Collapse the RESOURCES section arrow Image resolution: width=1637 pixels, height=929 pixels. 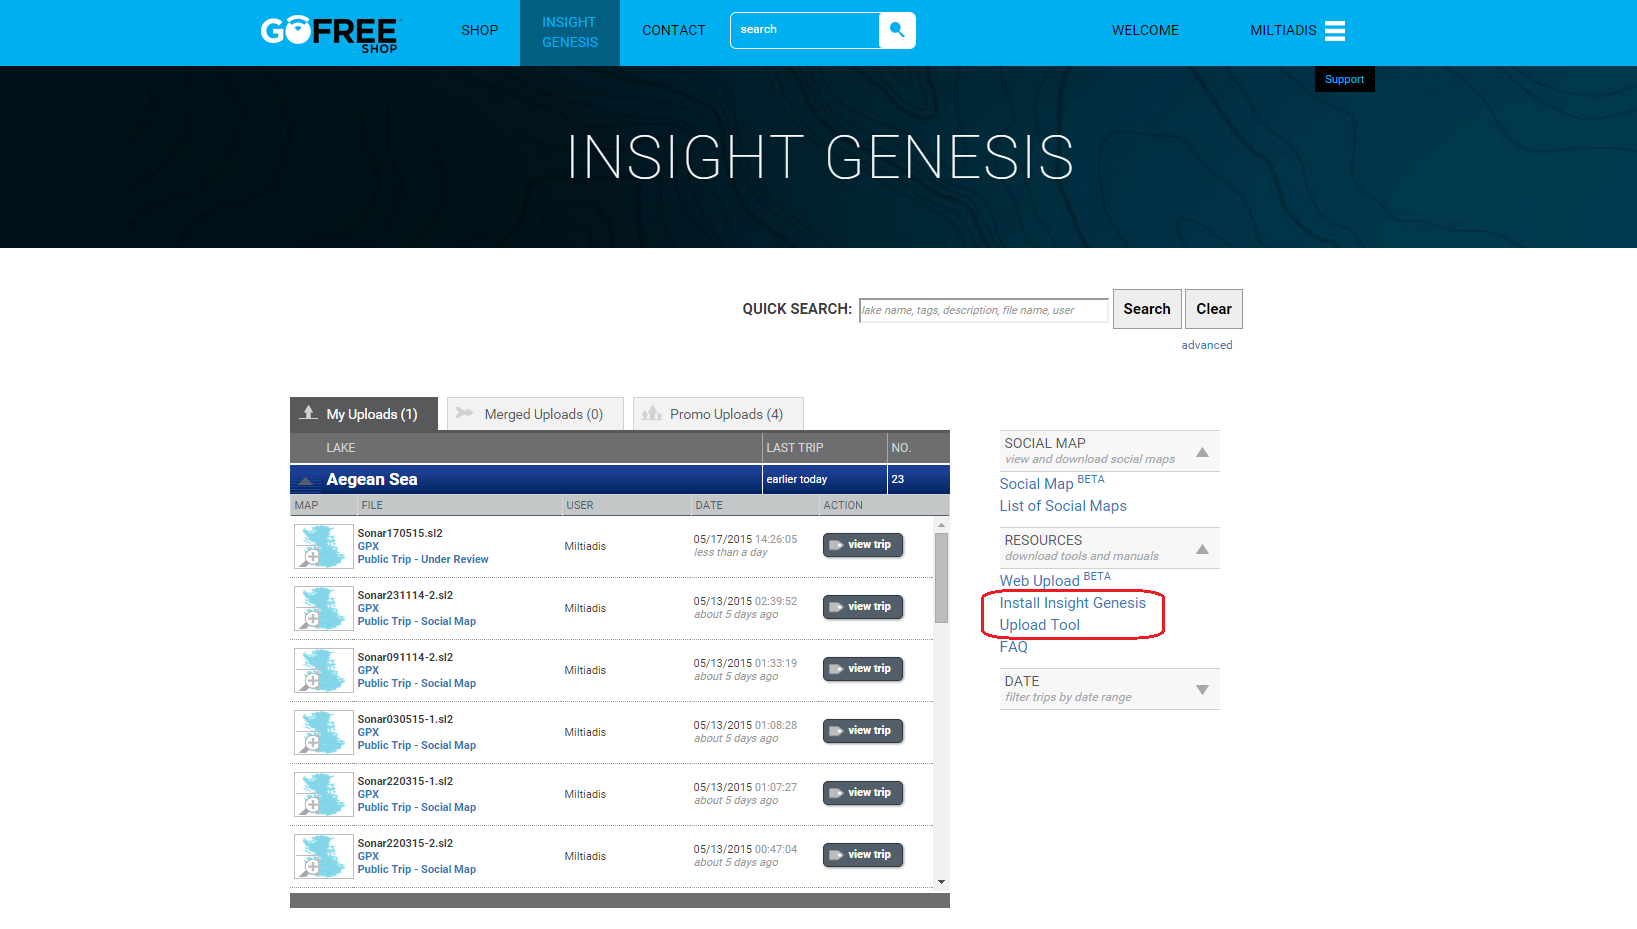click(1202, 549)
